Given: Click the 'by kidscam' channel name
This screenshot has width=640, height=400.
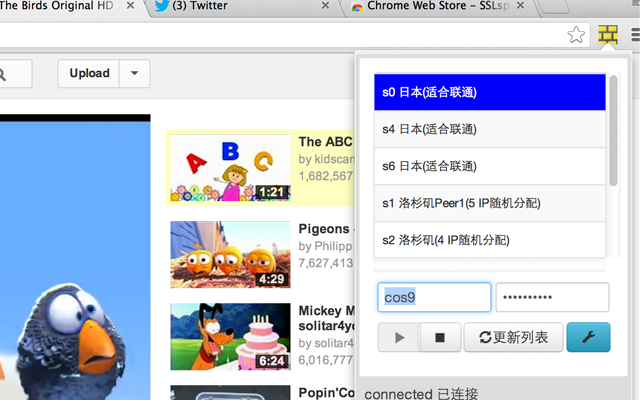Looking at the screenshot, I should 327,159.
